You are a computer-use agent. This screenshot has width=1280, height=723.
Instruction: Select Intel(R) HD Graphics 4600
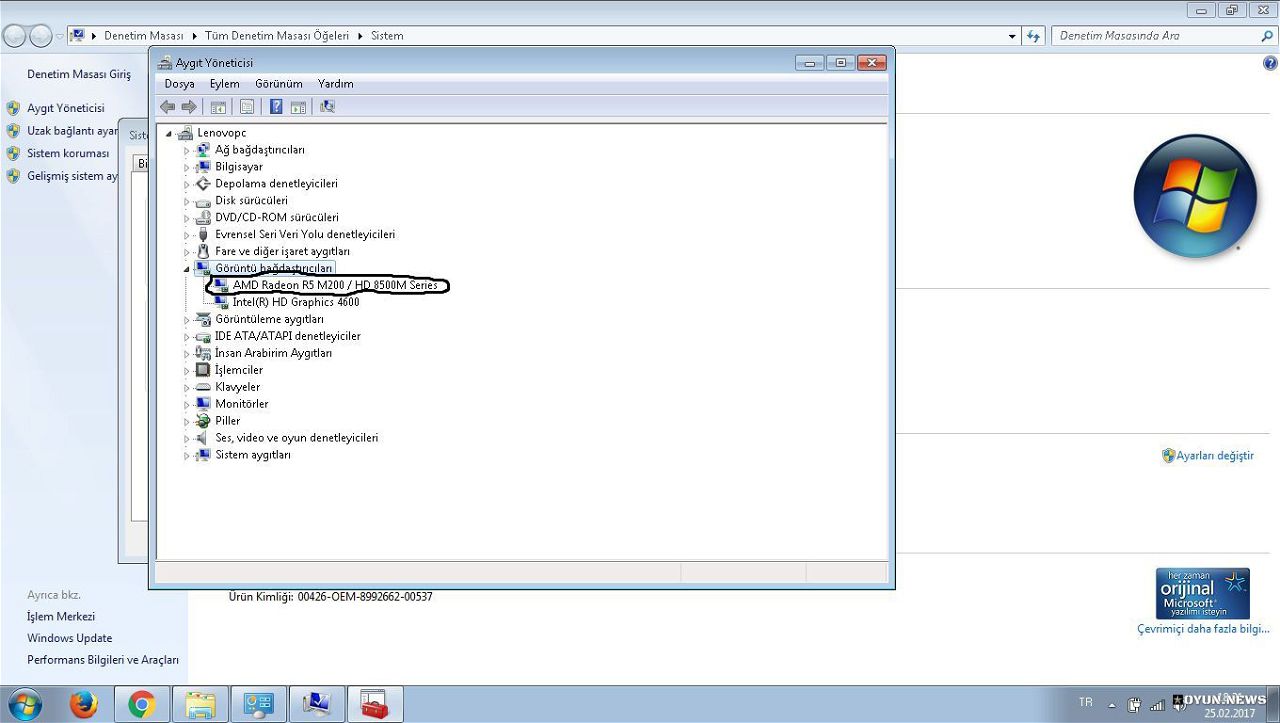[296, 302]
